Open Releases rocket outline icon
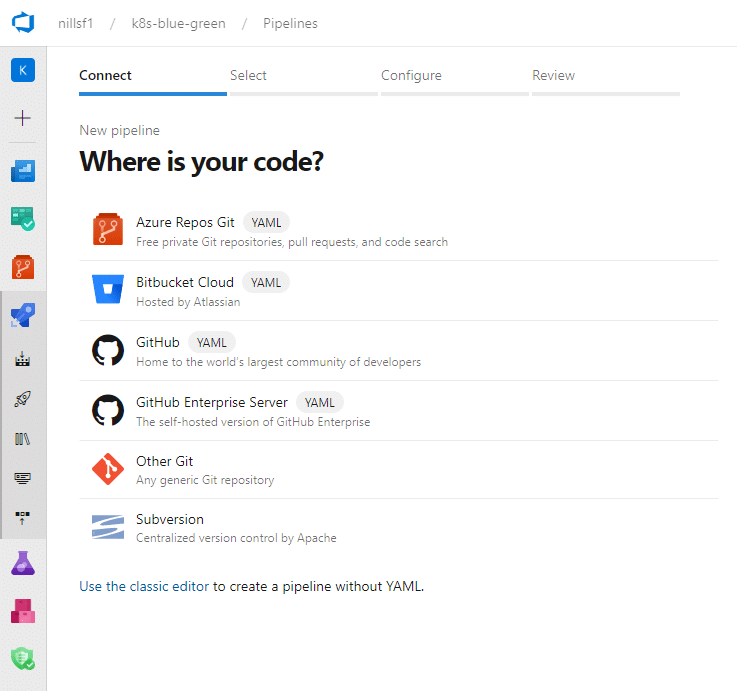Screen dimensions: 737x691 (x=23, y=399)
